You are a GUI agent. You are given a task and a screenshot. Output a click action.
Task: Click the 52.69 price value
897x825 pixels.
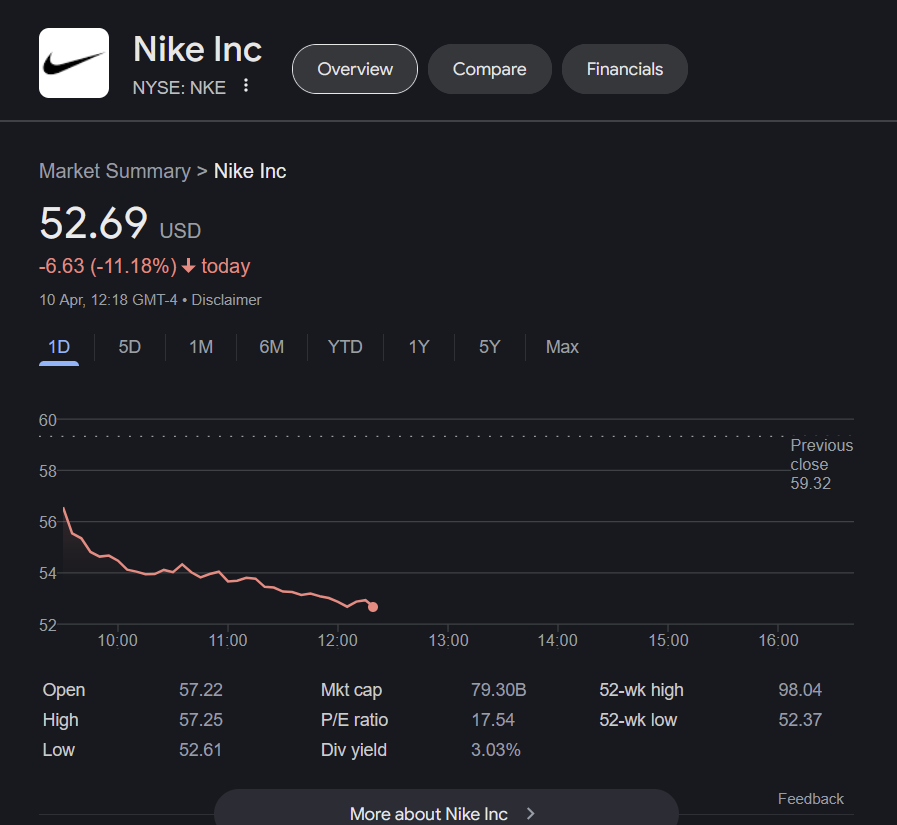point(93,223)
